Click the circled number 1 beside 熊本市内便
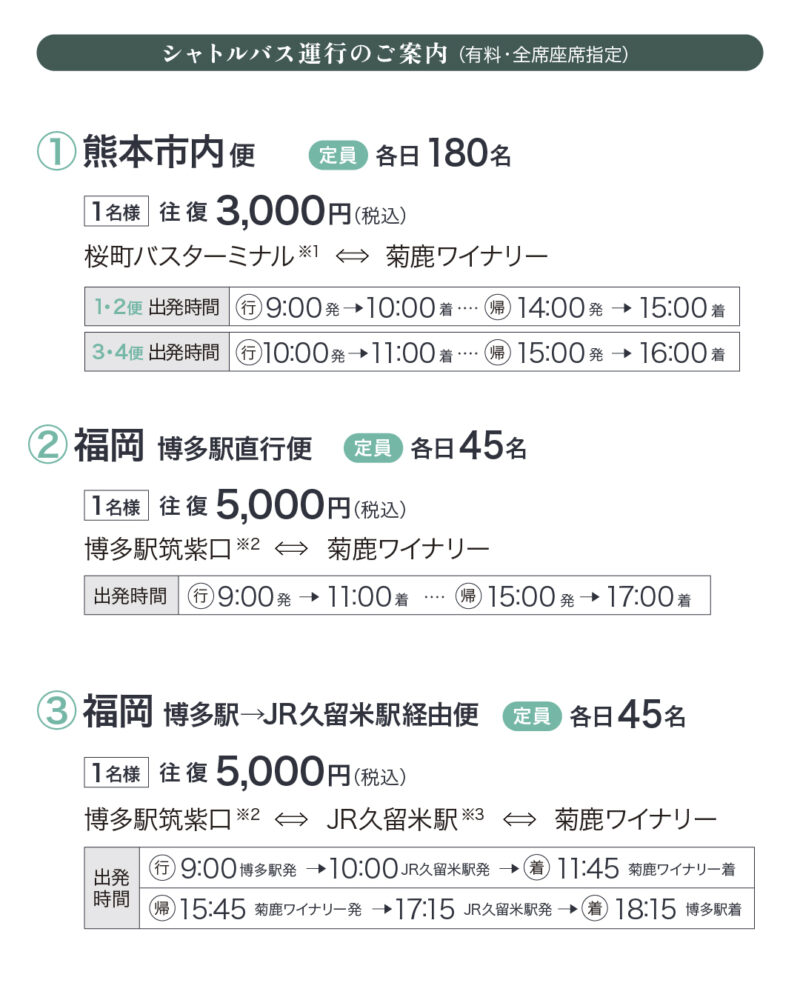Screen dimensions: 800x1000 pyautogui.click(x=57, y=153)
